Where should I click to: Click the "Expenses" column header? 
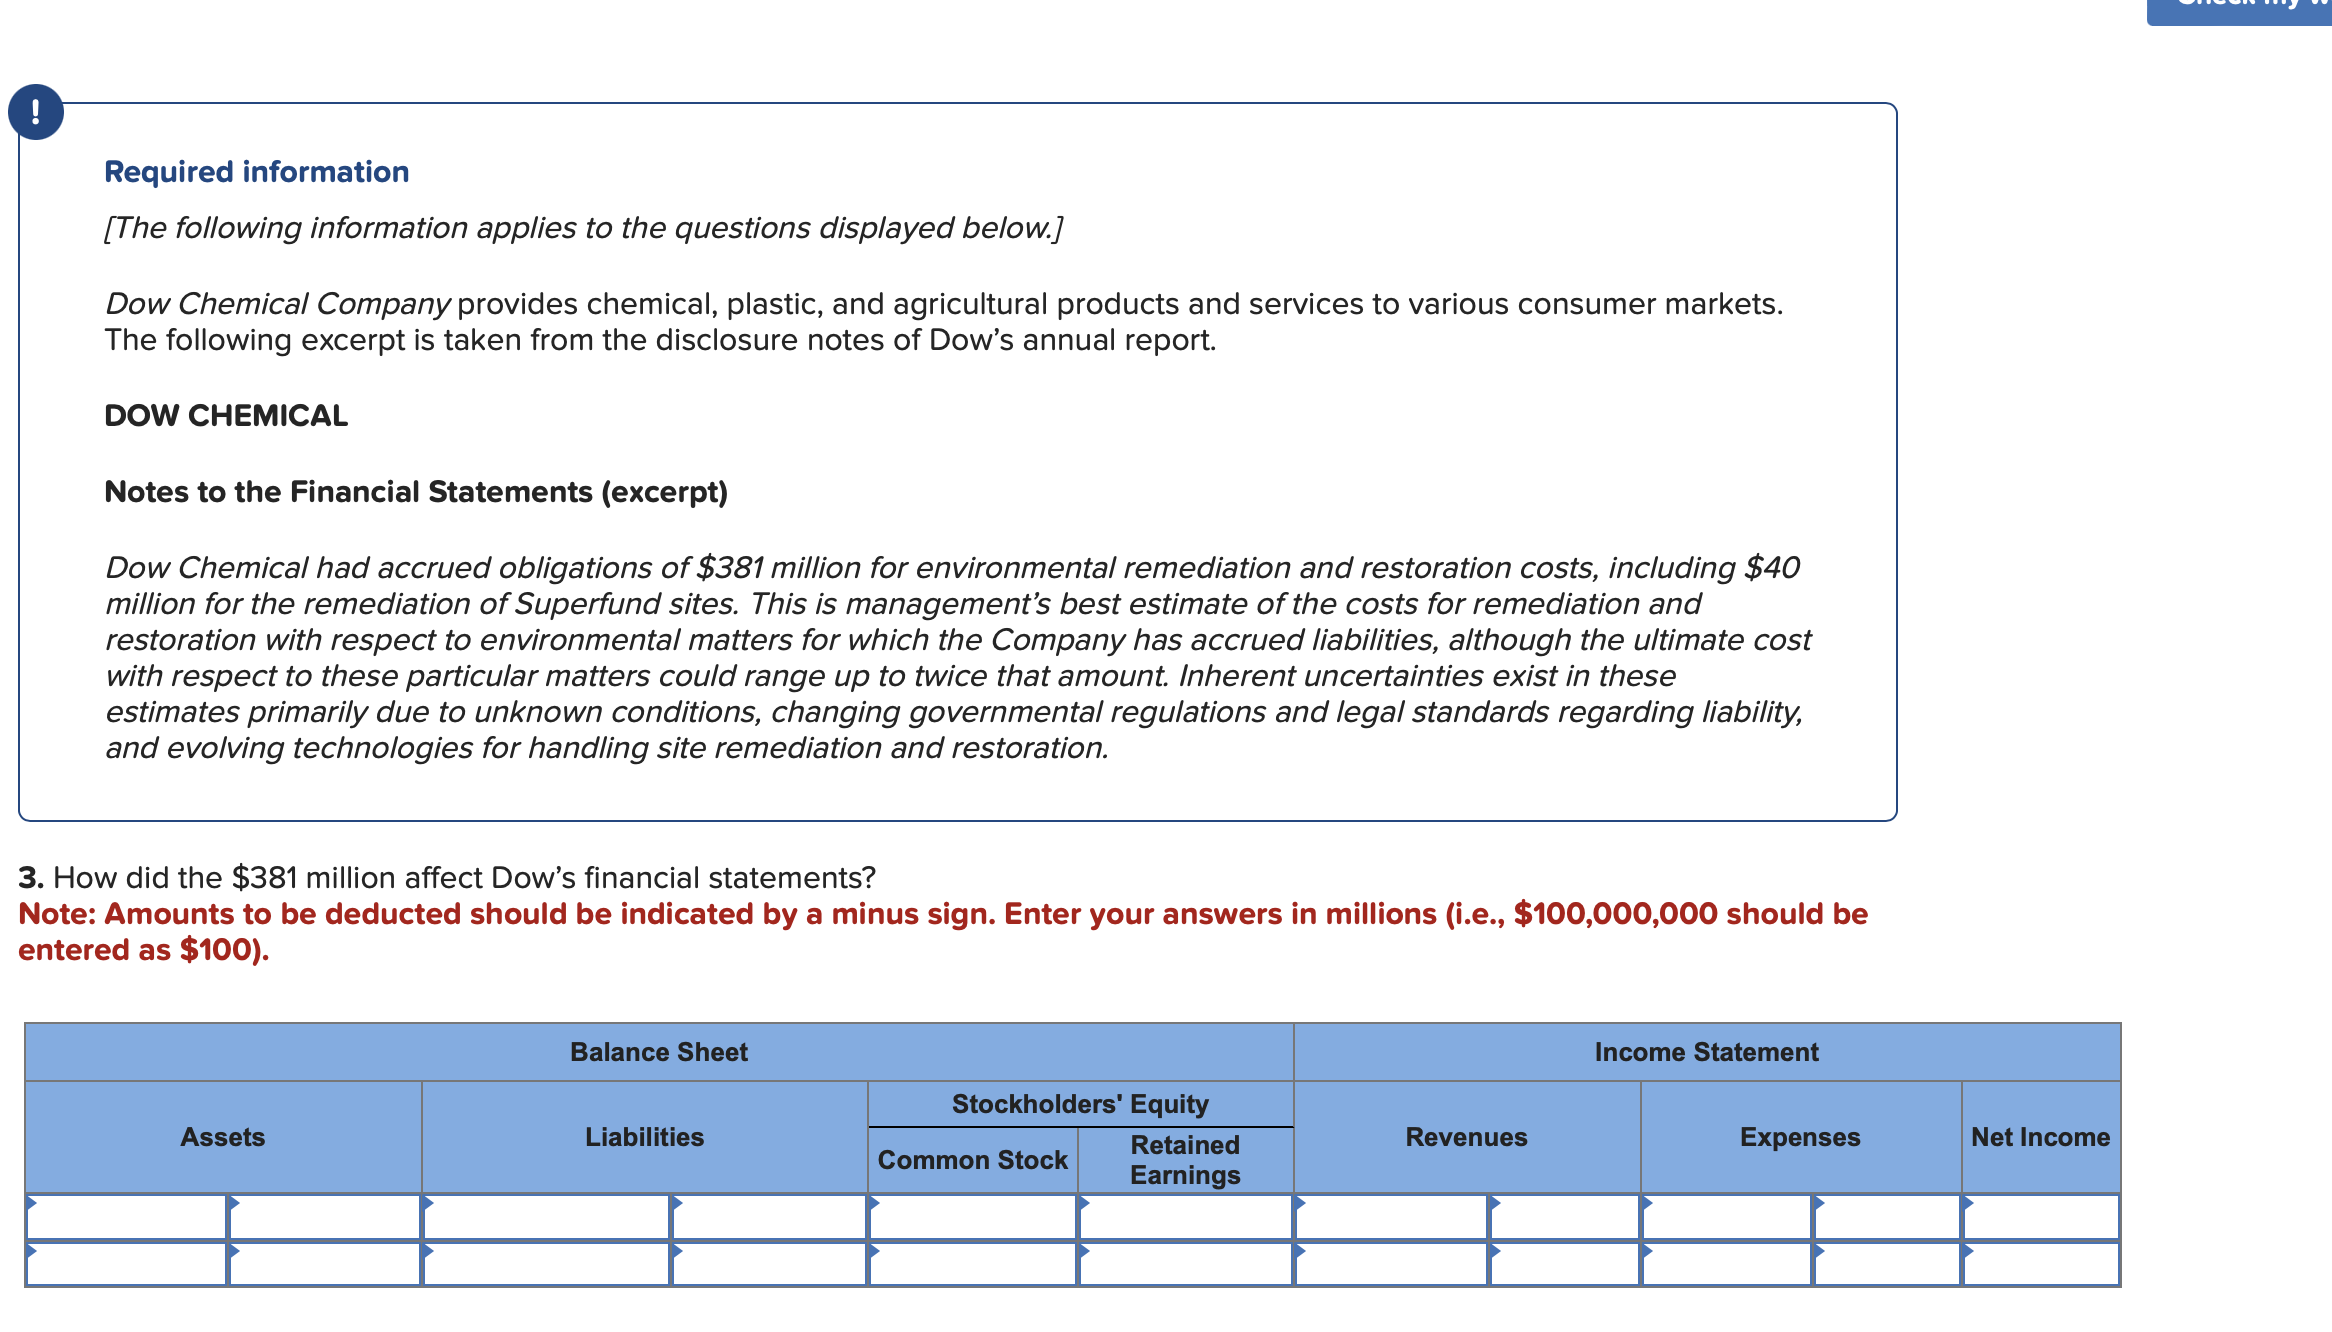click(x=1800, y=1137)
